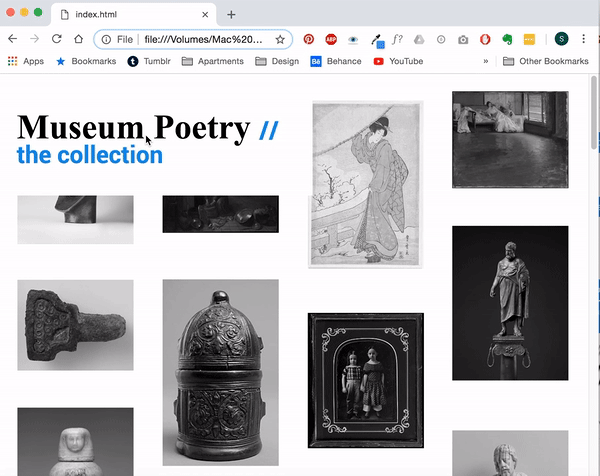
Task: Open the camera screenshot extension
Action: click(463, 39)
